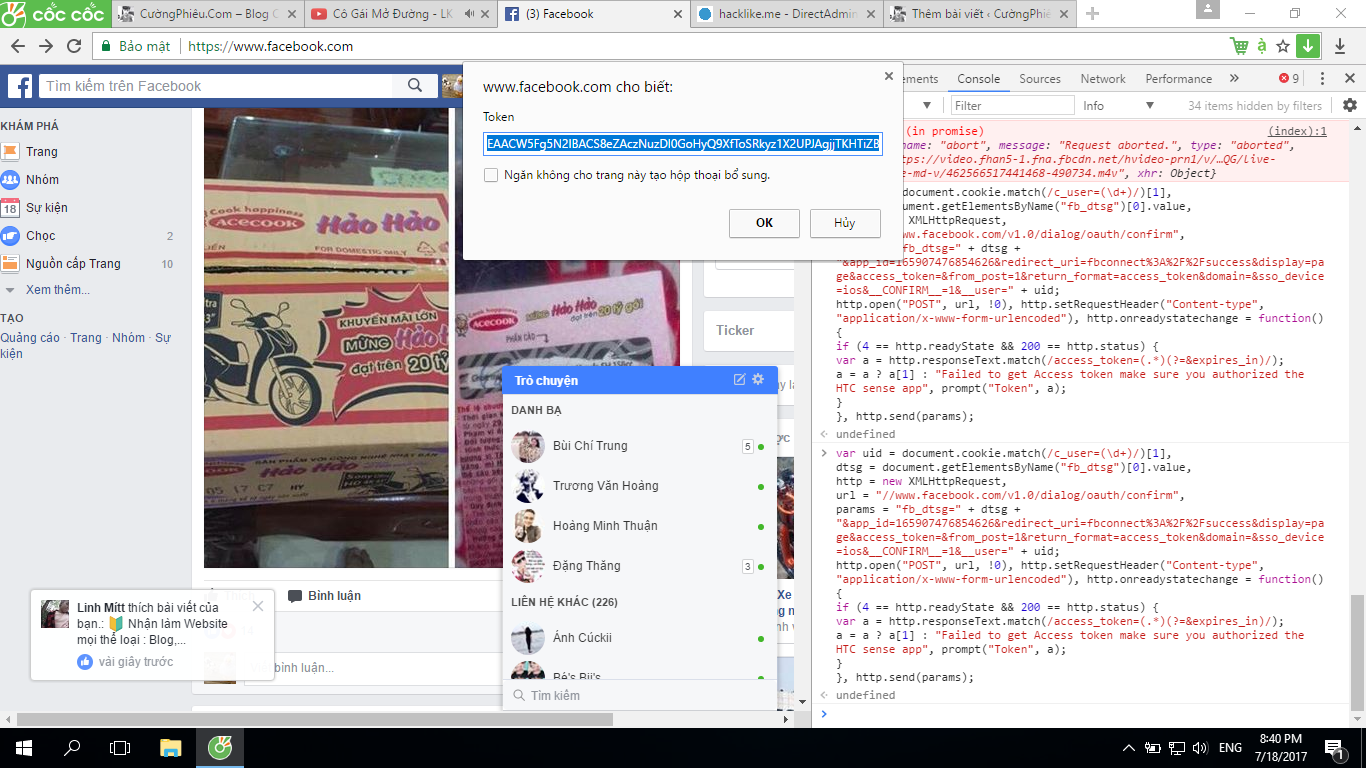Screen dimensions: 1366x768
Task: Open chat with Bùi Chí Trung
Action: click(639, 446)
